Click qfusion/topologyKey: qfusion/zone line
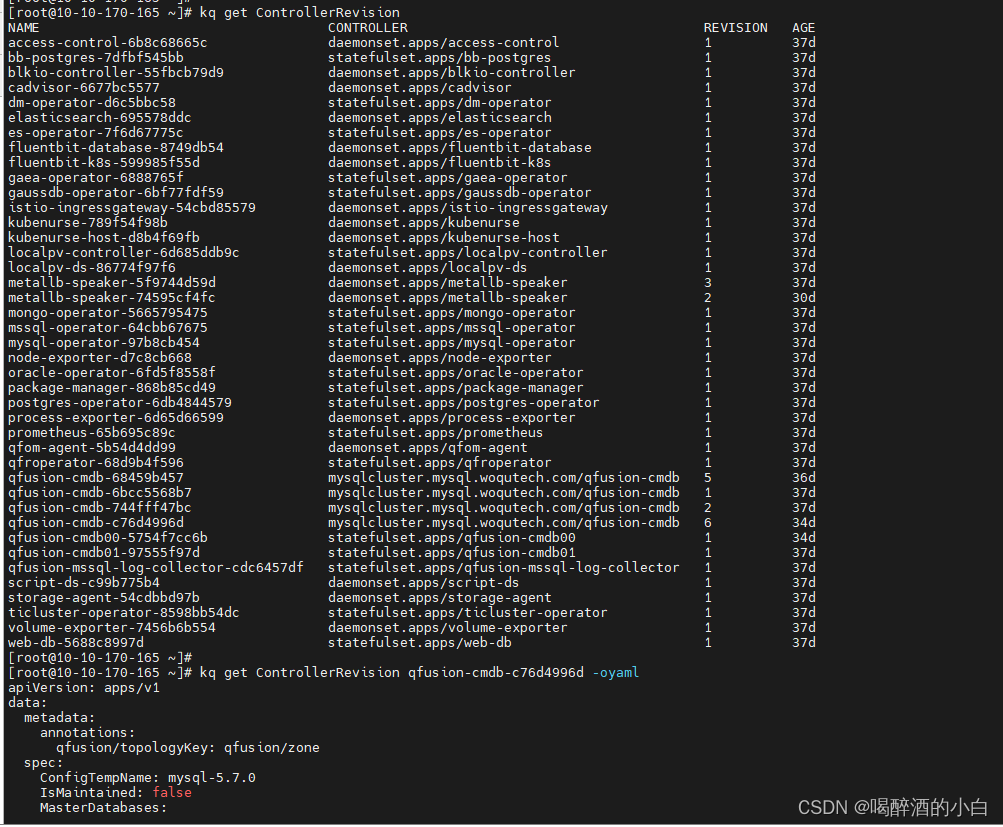This screenshot has height=827, width=1003. 187,748
